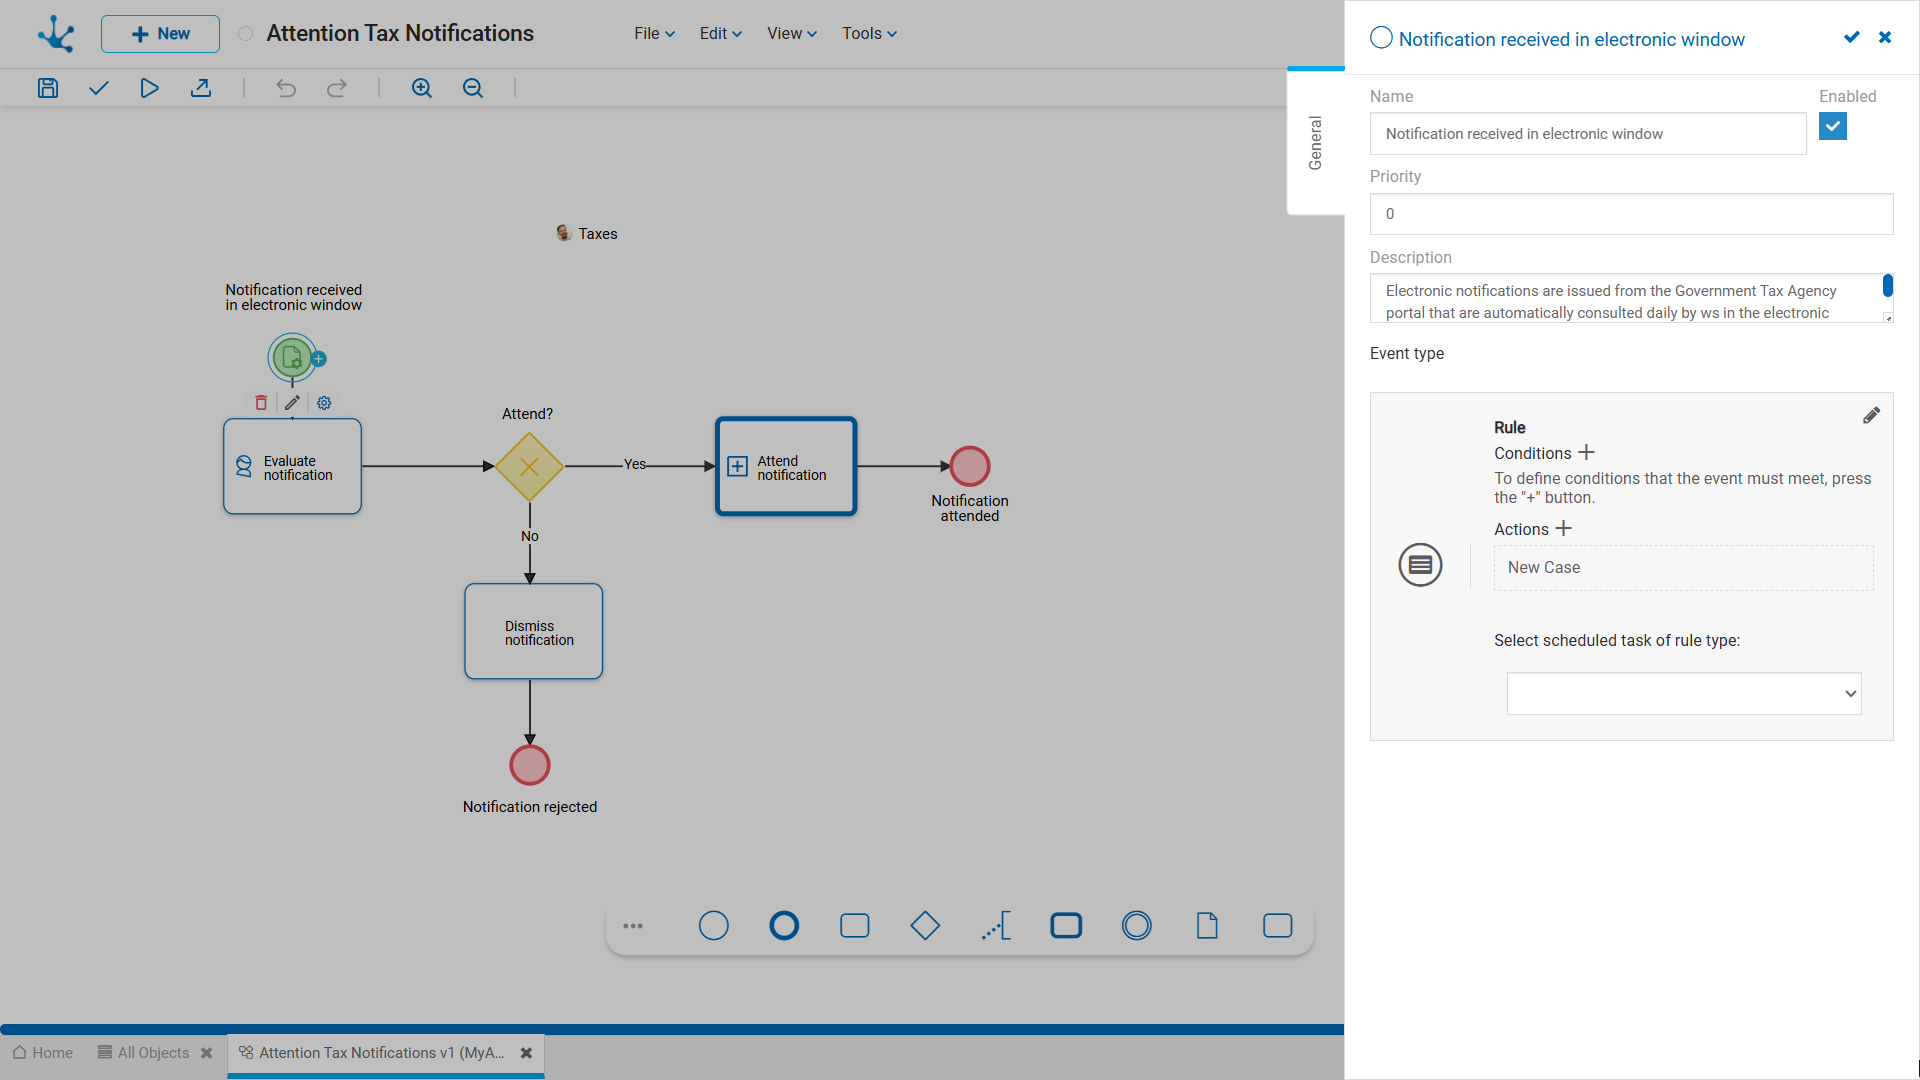Open the View dropdown menu
Image resolution: width=1920 pixels, height=1080 pixels.
tap(791, 34)
